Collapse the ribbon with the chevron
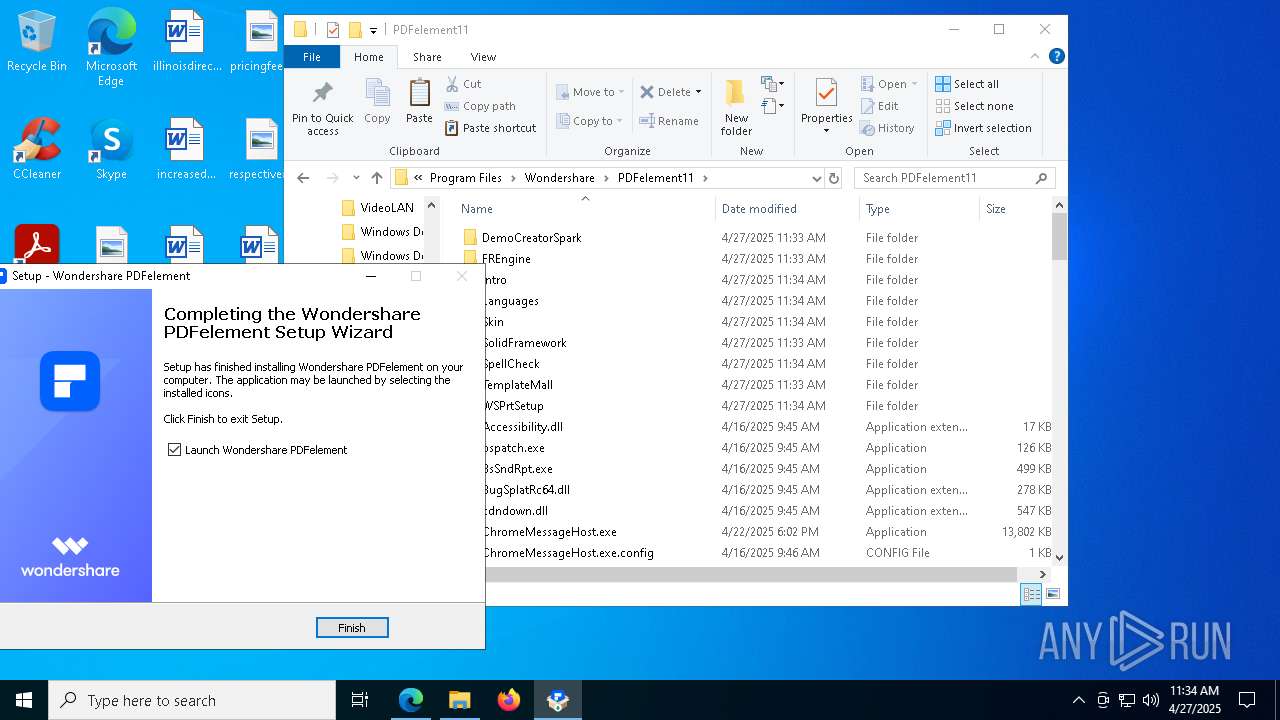1280x720 pixels. [1035, 57]
